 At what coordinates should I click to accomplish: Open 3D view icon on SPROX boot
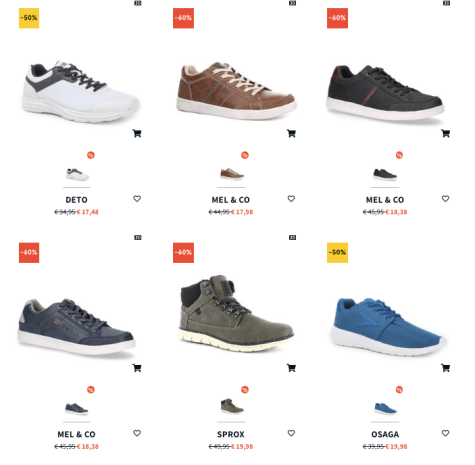click(x=292, y=237)
